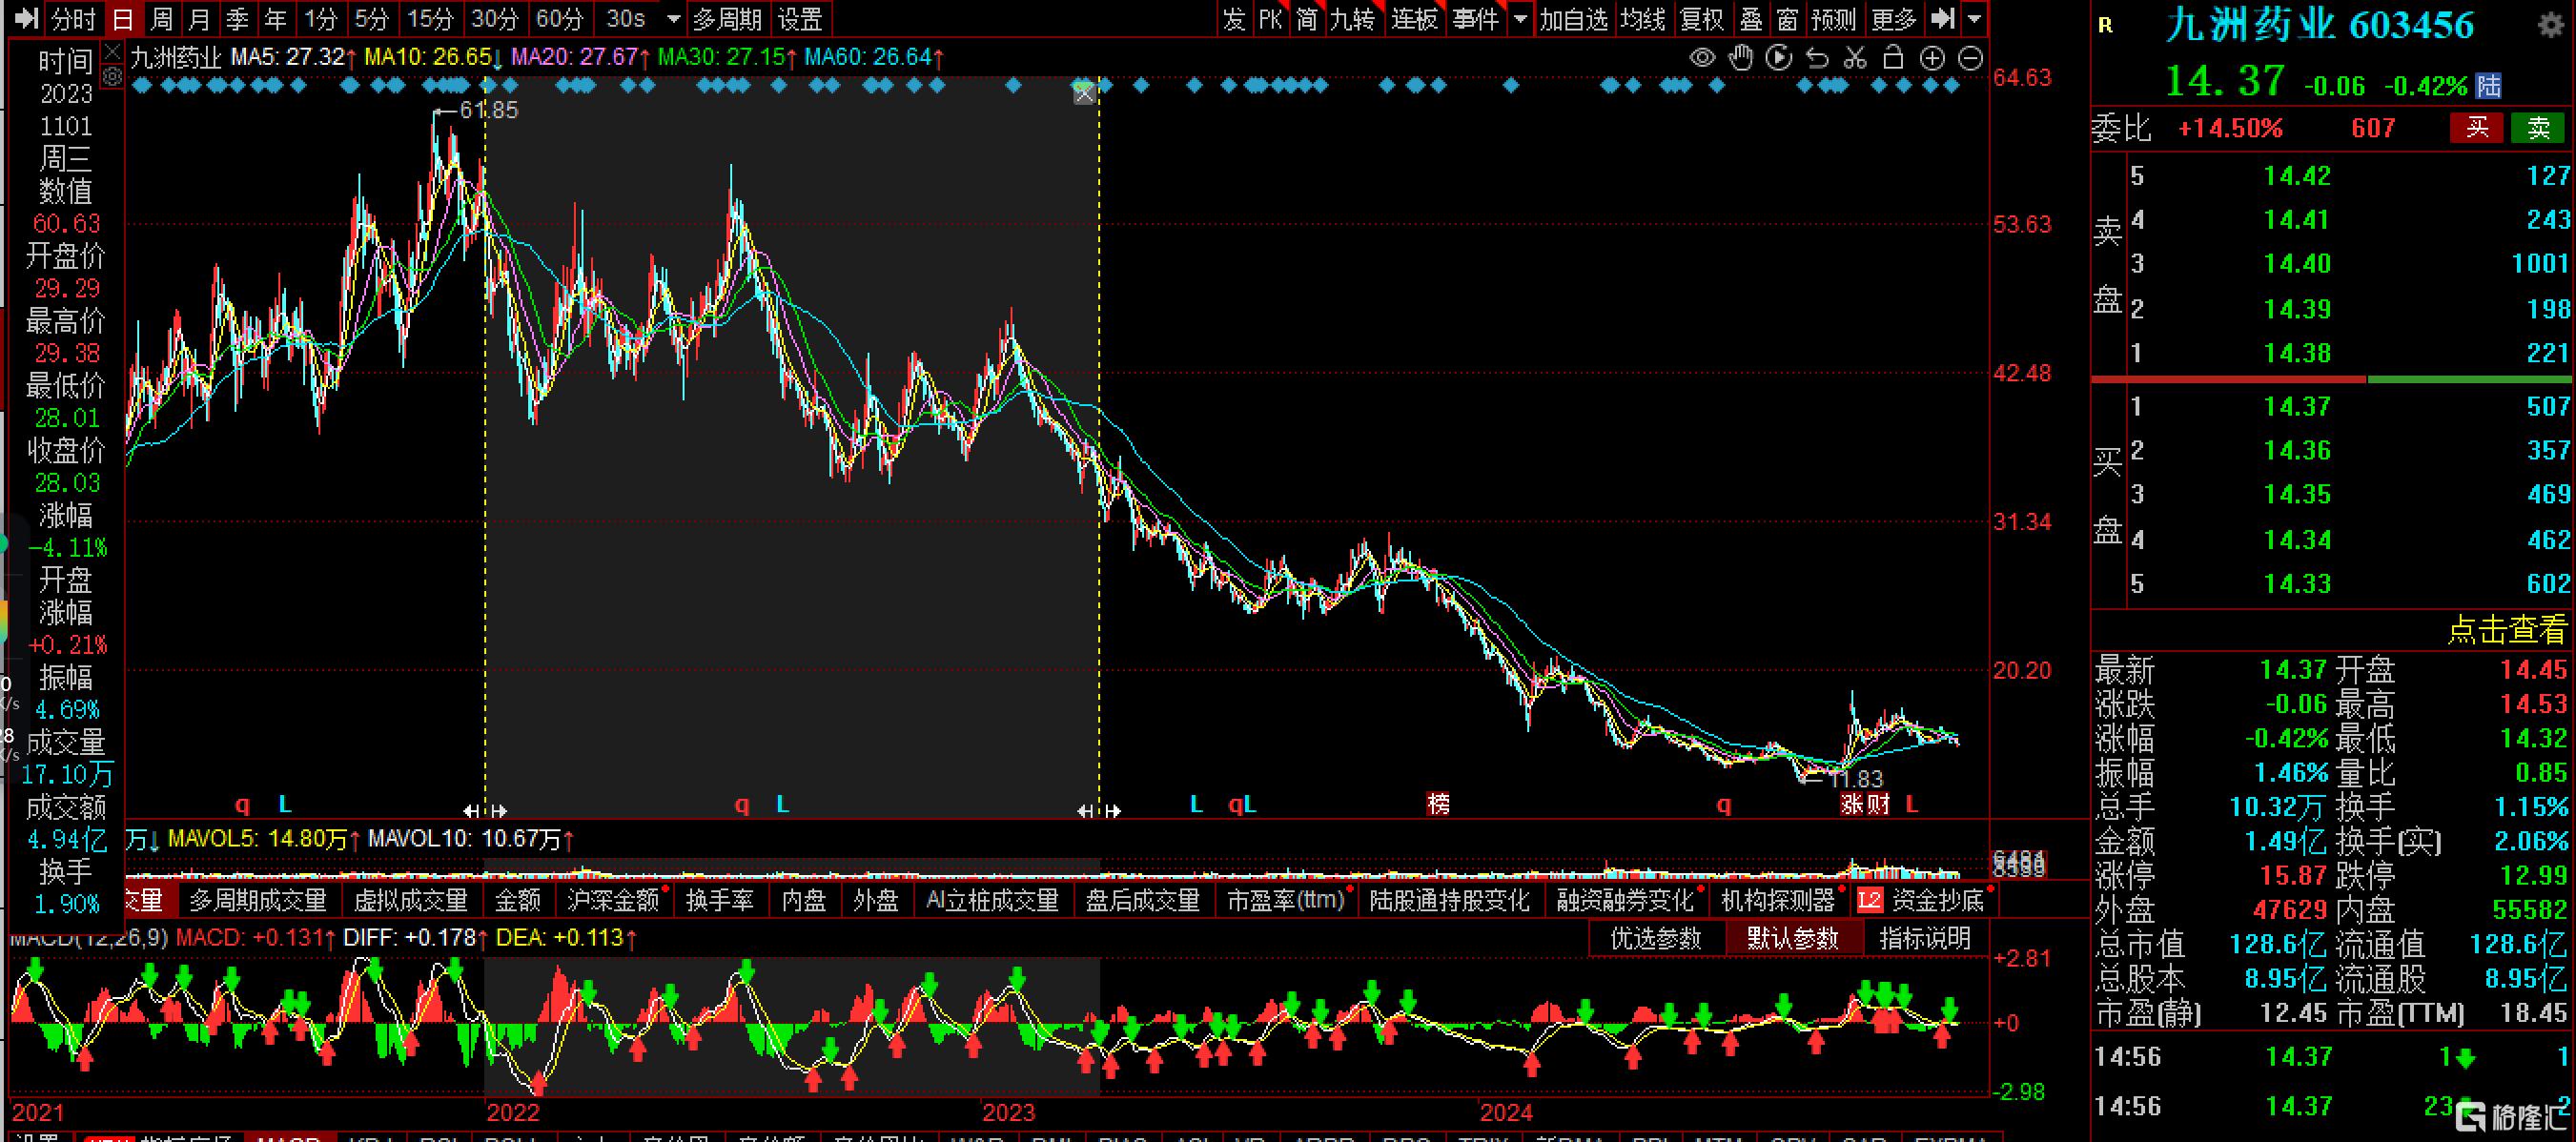Close the info panel with the X icon

click(112, 50)
